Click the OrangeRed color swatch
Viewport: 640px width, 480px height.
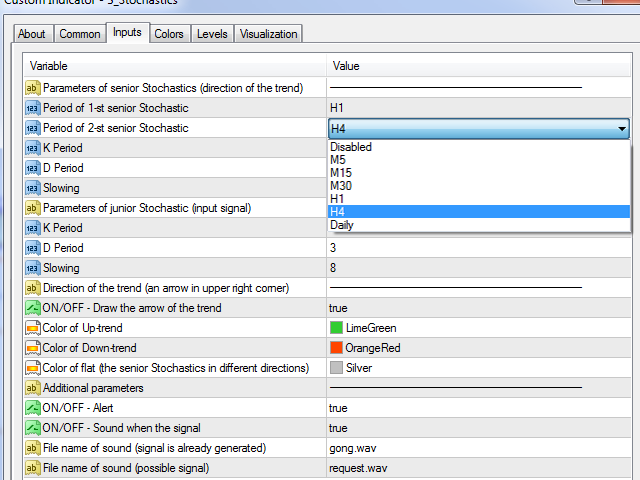pos(336,348)
